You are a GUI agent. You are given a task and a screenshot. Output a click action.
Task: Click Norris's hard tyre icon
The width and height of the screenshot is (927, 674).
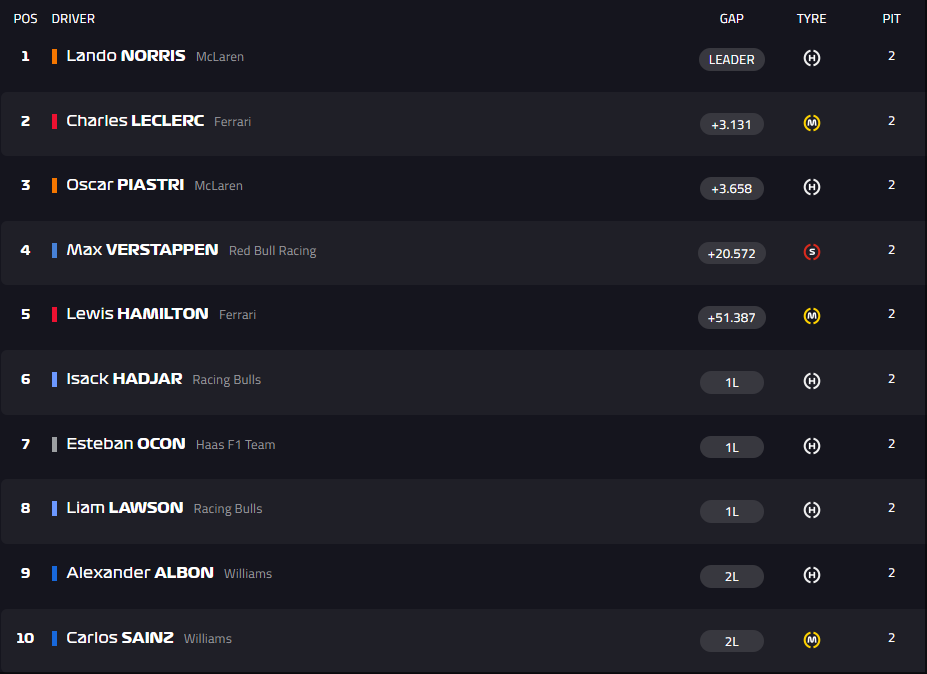(812, 58)
